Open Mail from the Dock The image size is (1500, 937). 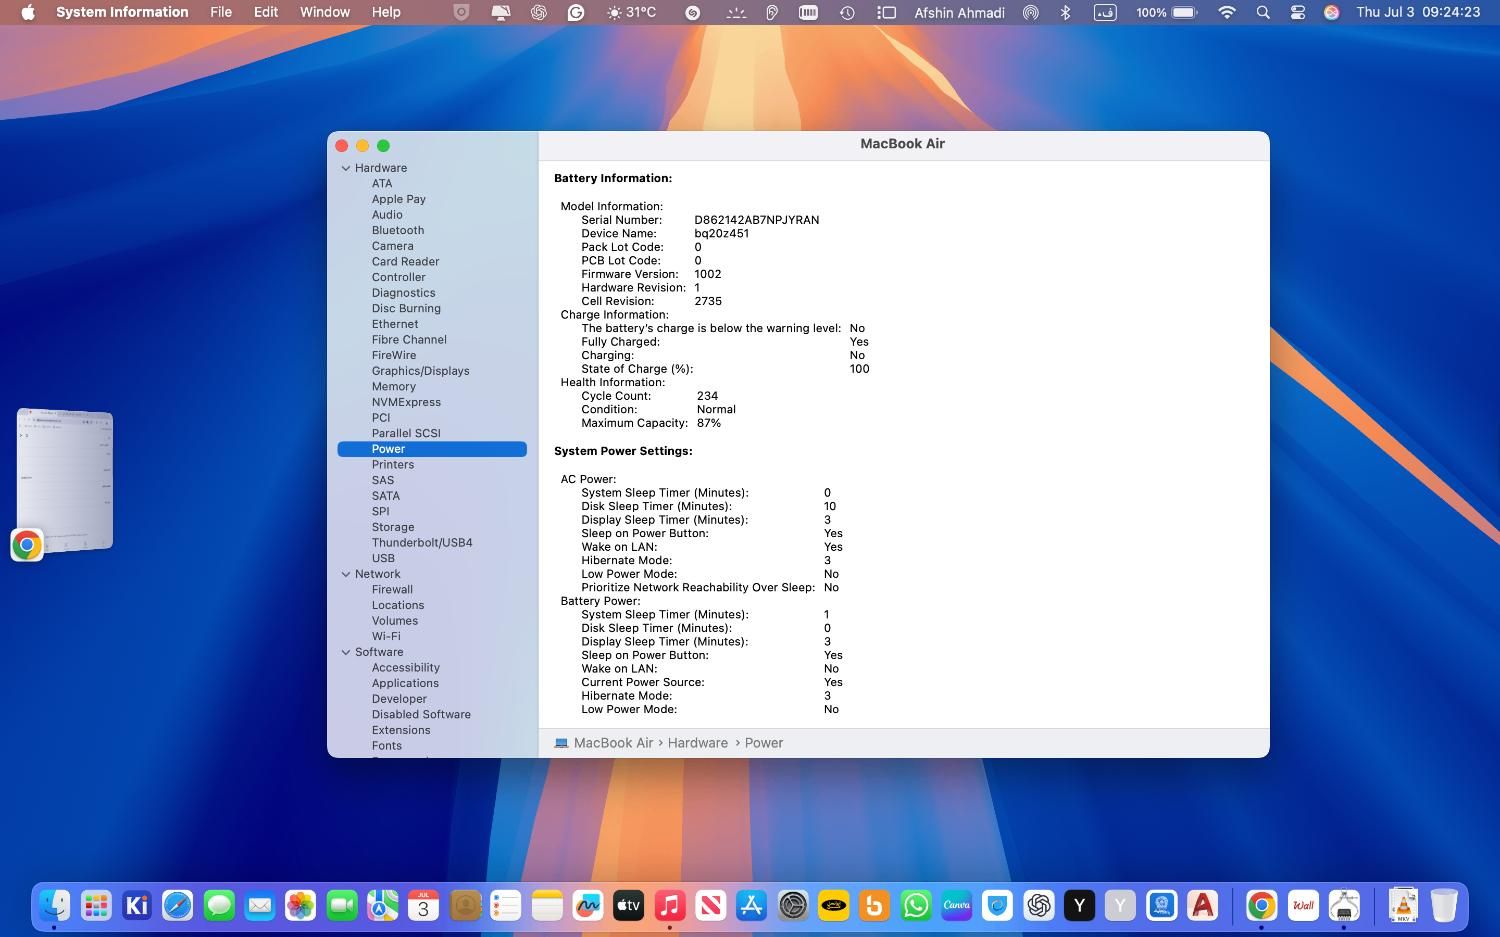point(260,906)
